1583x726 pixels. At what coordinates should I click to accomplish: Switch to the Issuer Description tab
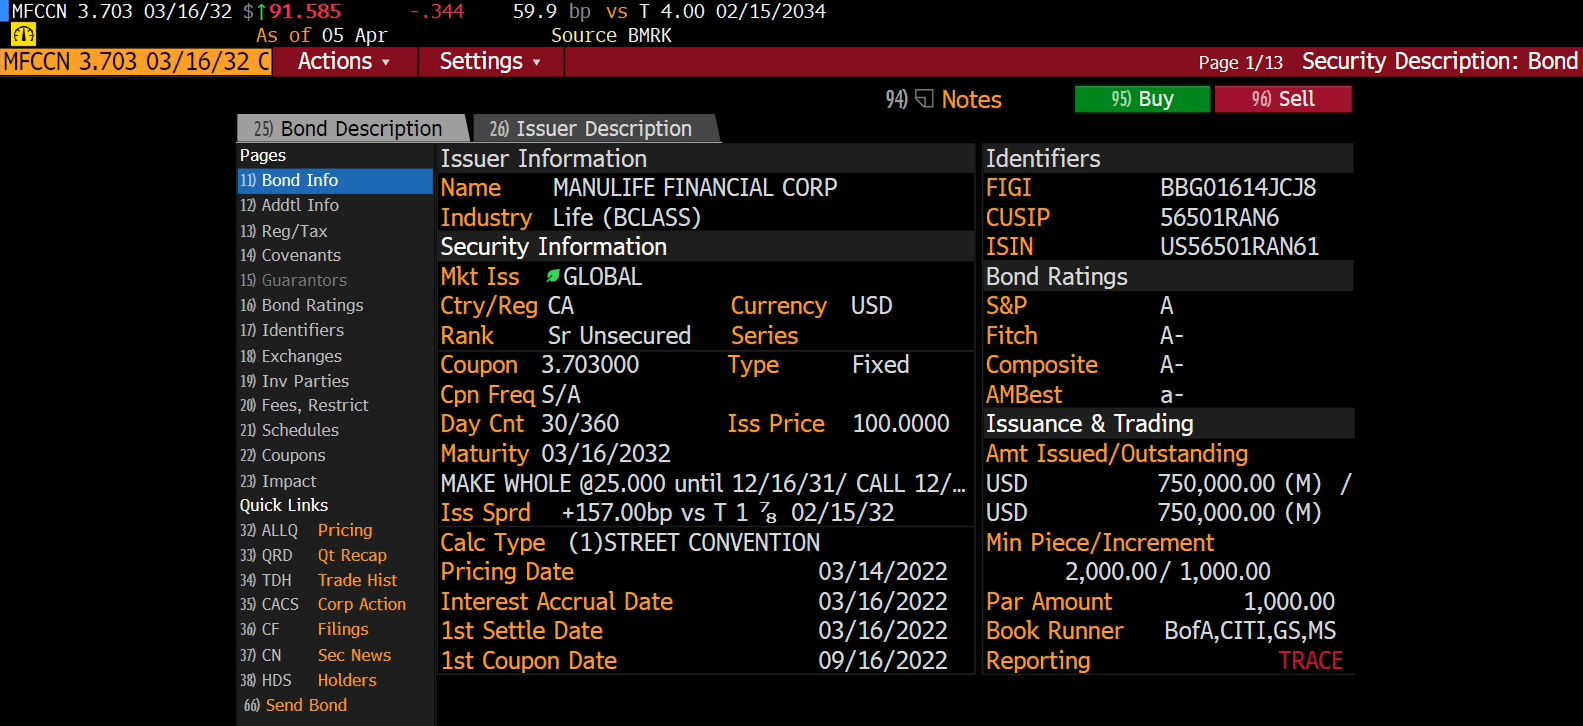click(595, 129)
